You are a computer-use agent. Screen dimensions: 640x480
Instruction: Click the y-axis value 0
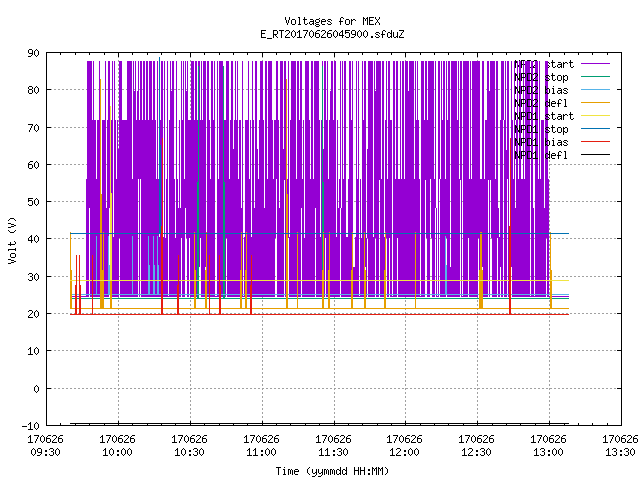[36, 389]
